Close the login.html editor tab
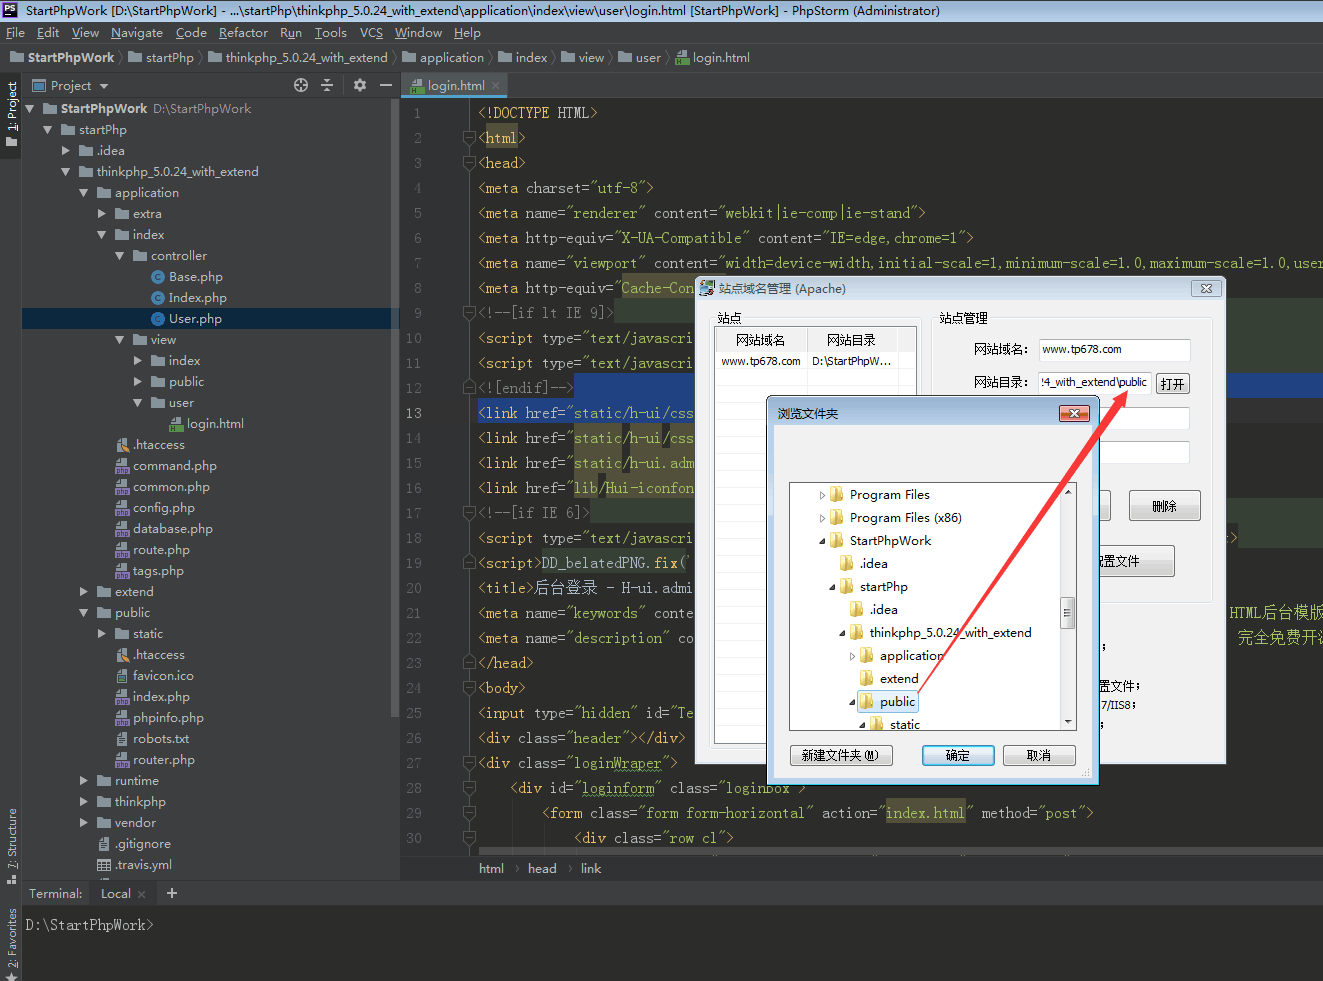 (496, 86)
